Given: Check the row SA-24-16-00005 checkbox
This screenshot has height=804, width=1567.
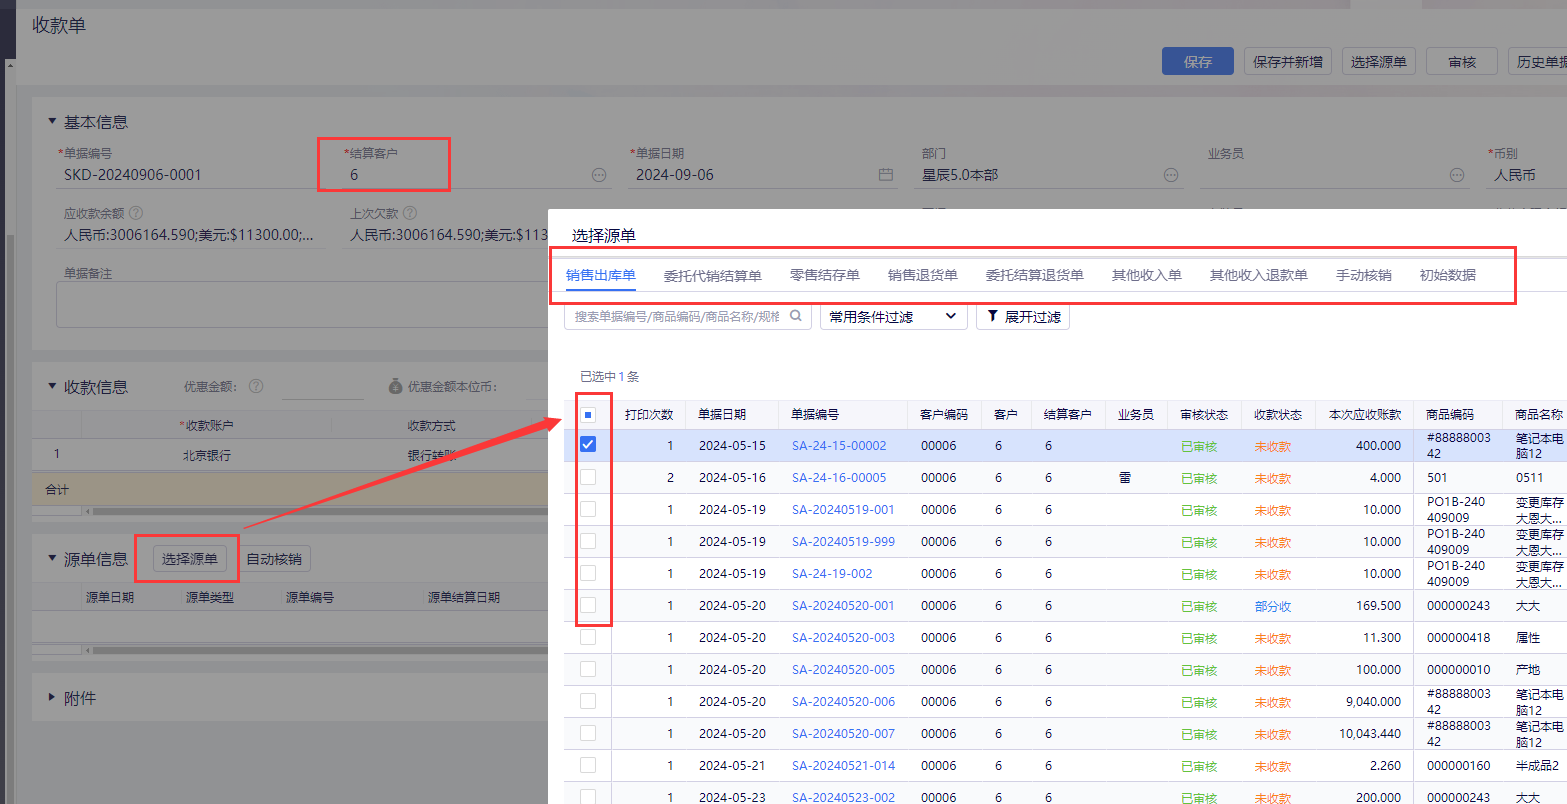Looking at the screenshot, I should coord(588,477).
